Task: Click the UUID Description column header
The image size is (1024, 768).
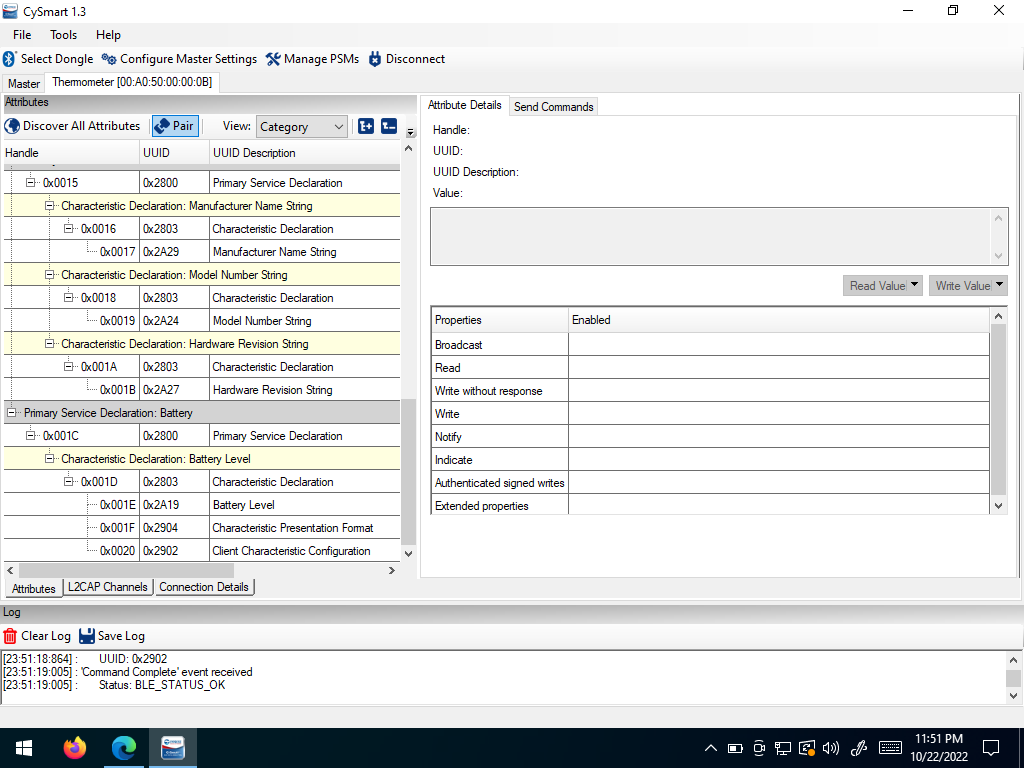Action: pos(305,153)
